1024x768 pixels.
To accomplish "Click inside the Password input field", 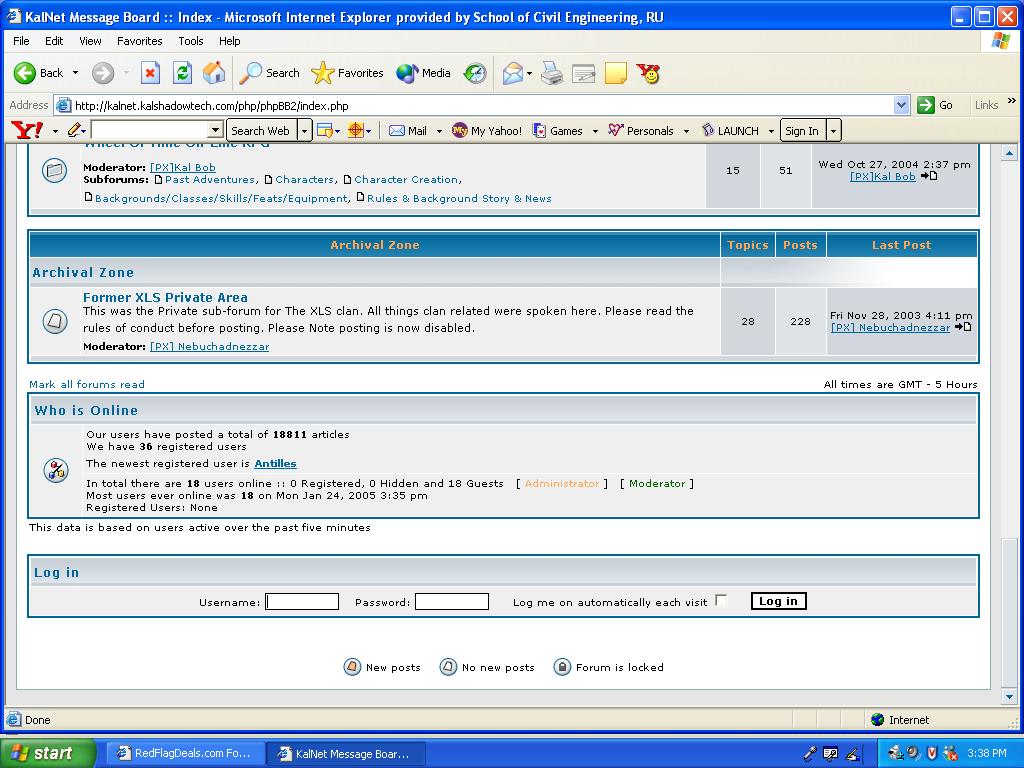I will 452,601.
